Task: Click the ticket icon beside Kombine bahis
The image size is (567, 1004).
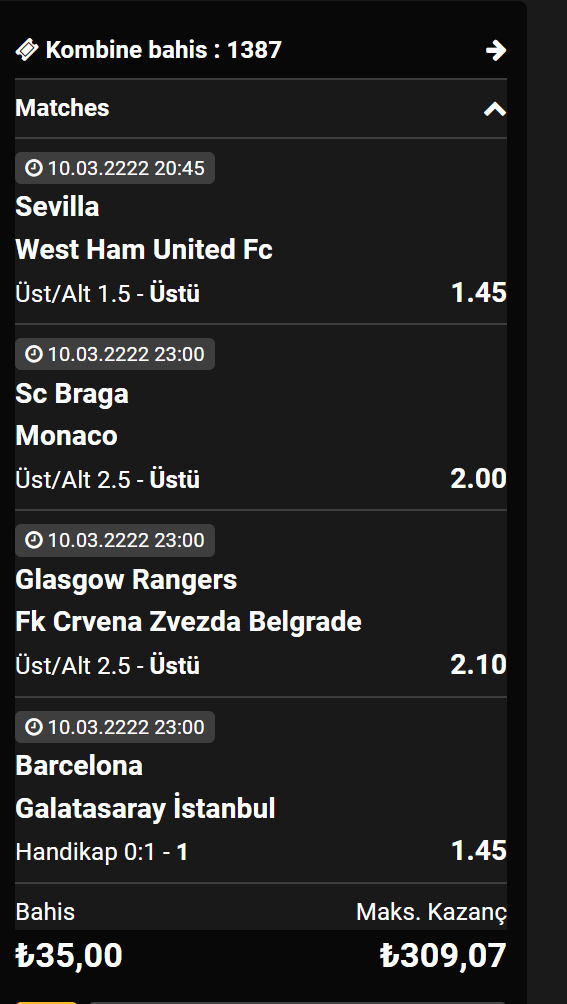Action: pyautogui.click(x=27, y=49)
